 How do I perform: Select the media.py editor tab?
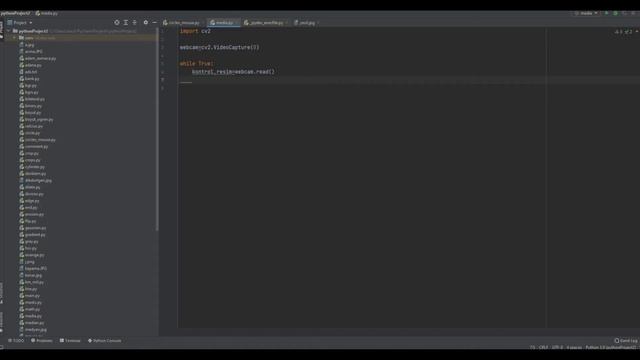pyautogui.click(x=223, y=23)
